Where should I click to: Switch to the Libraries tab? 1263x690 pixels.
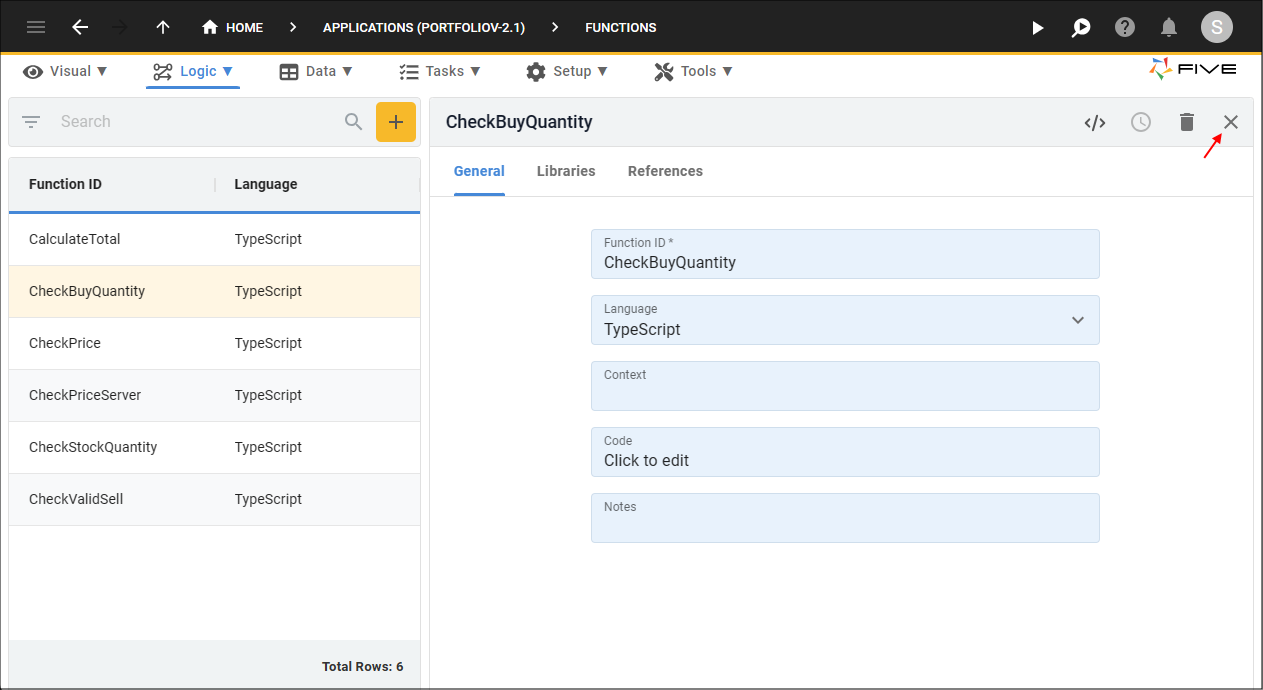(x=566, y=171)
